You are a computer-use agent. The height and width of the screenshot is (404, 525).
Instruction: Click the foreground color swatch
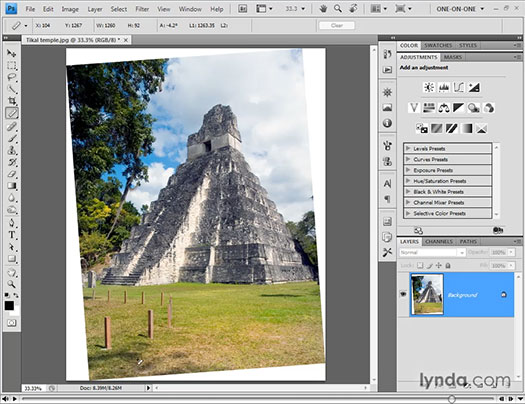tap(9, 305)
